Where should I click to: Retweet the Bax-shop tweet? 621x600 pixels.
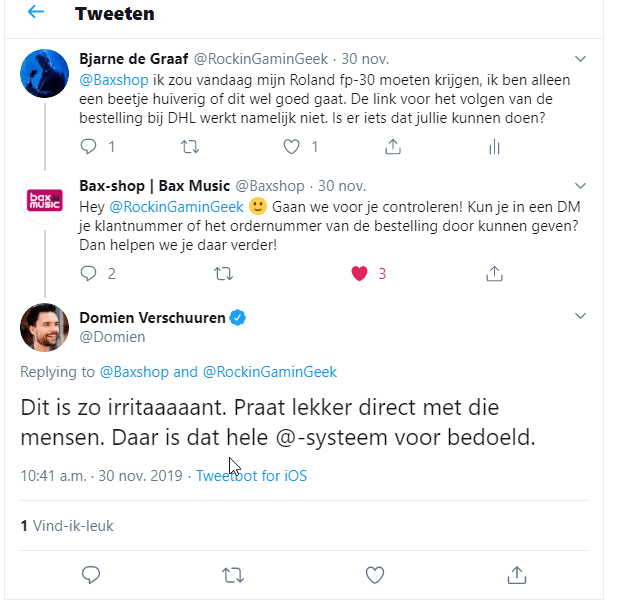[224, 273]
